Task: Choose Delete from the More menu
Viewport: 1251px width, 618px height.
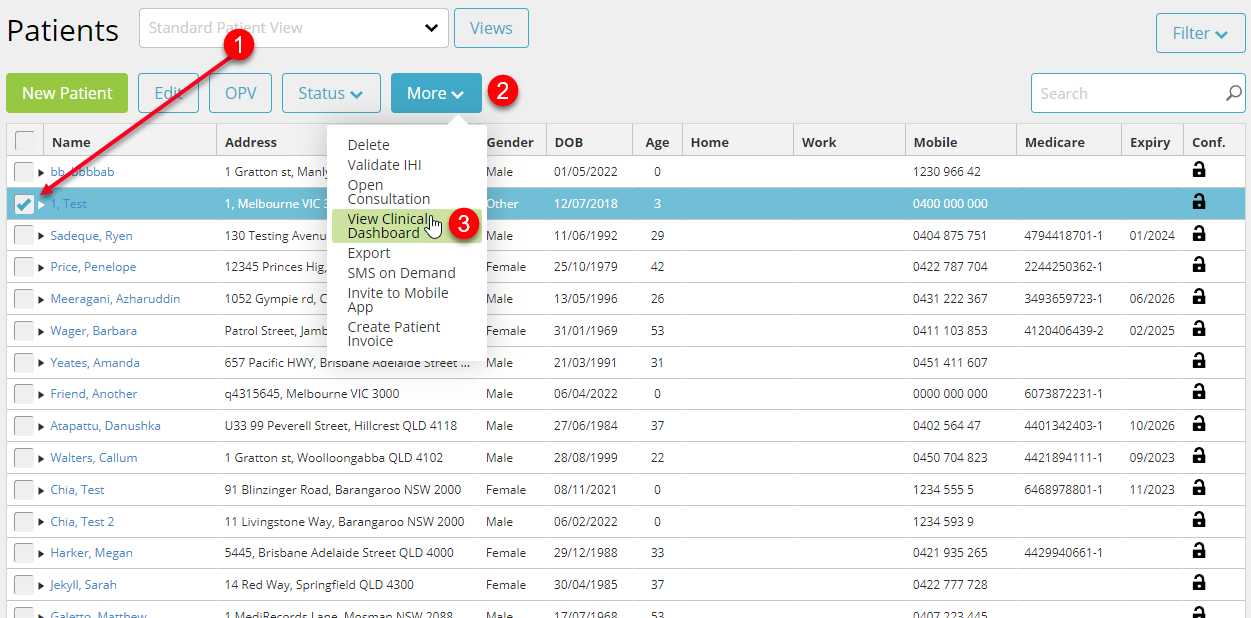Action: [369, 145]
